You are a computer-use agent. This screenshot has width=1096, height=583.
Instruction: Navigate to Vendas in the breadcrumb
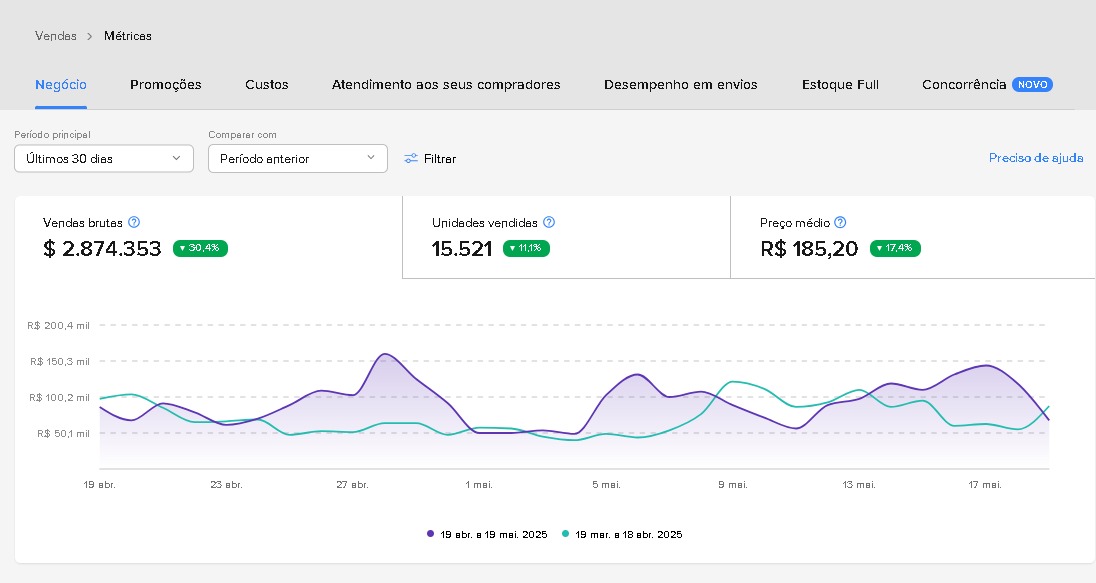(56, 36)
